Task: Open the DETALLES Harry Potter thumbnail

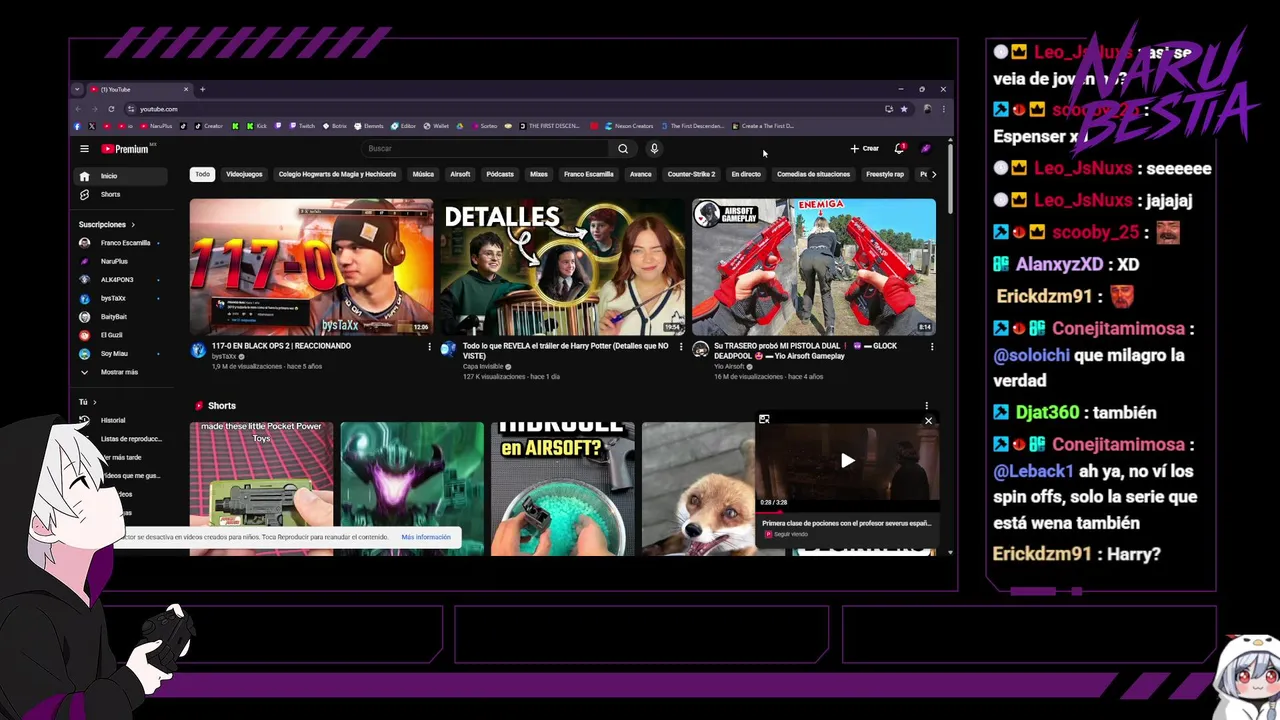Action: click(x=562, y=267)
